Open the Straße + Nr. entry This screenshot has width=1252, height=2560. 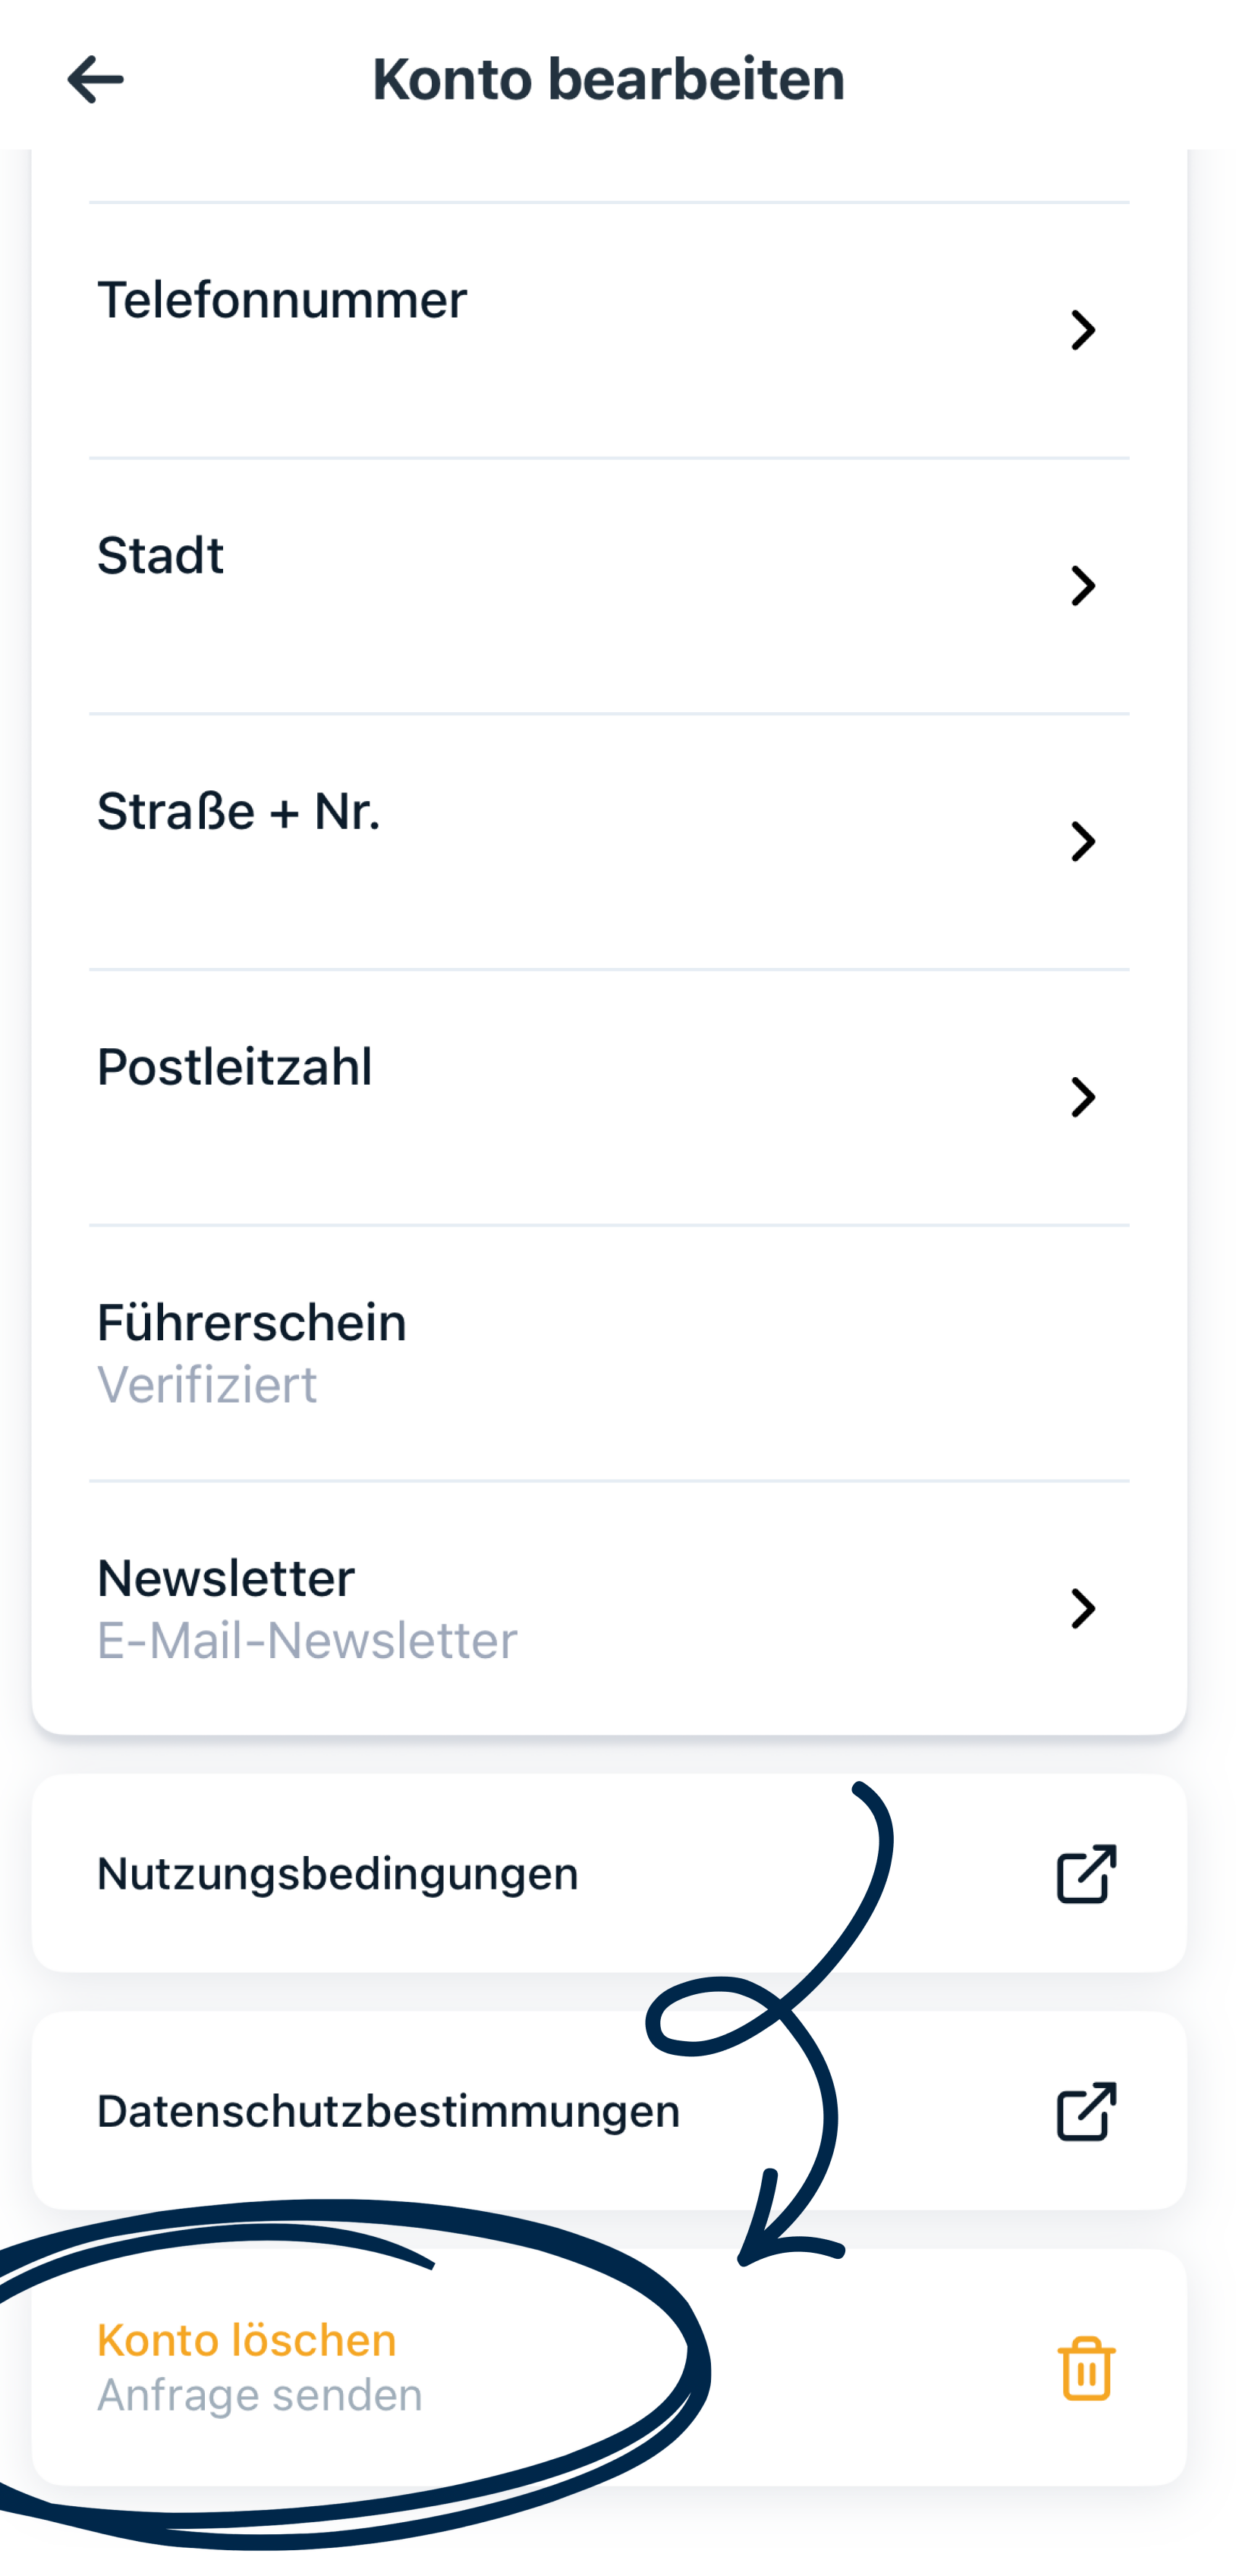click(x=238, y=811)
